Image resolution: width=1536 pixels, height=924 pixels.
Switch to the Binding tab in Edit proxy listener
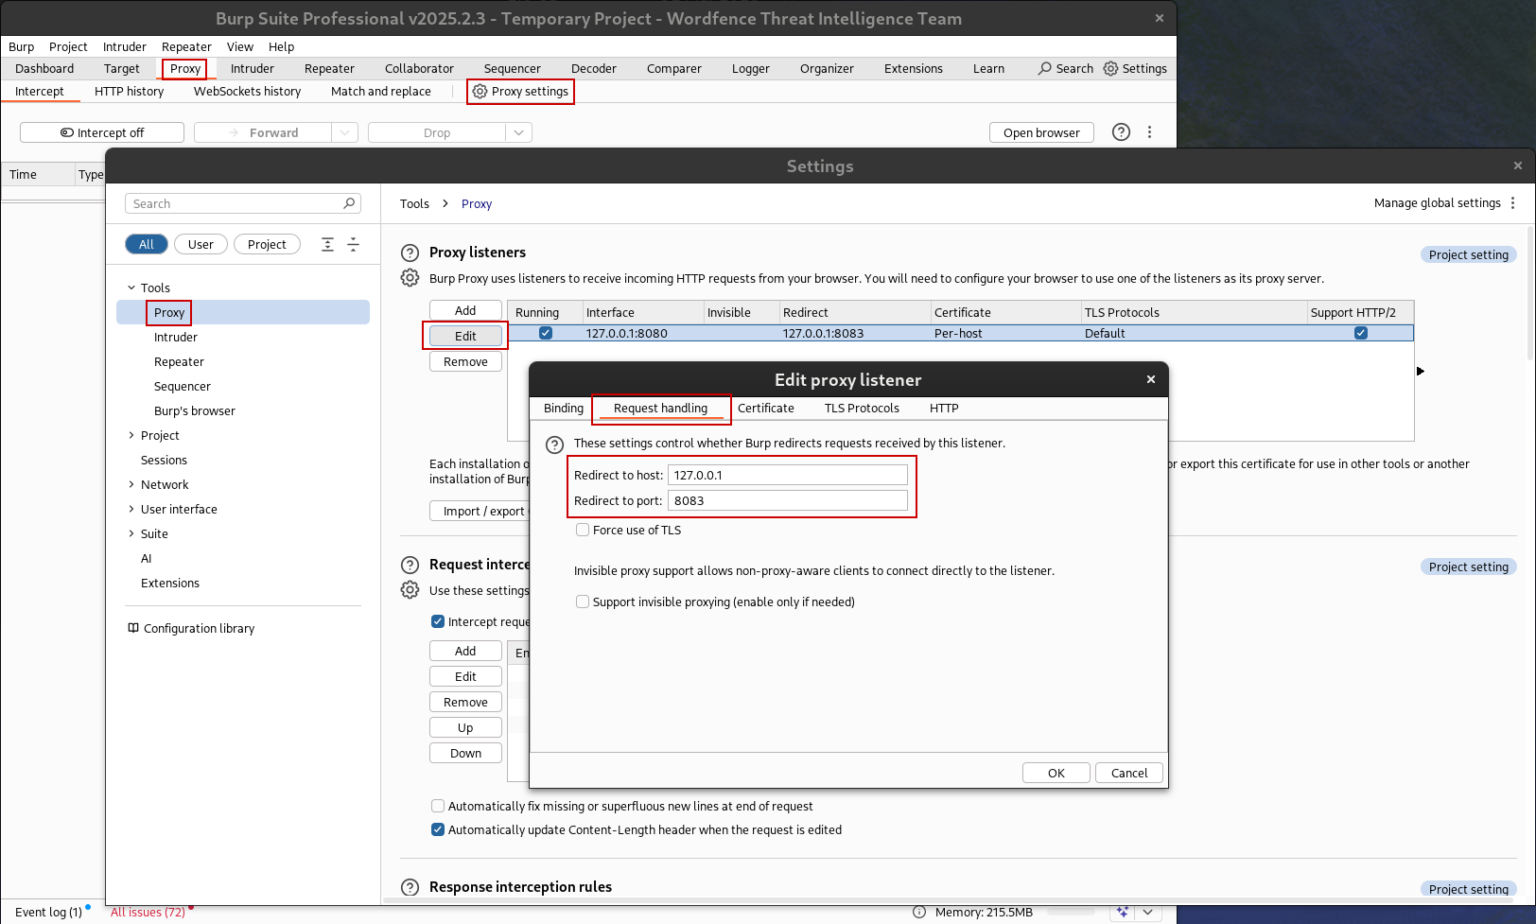point(562,408)
